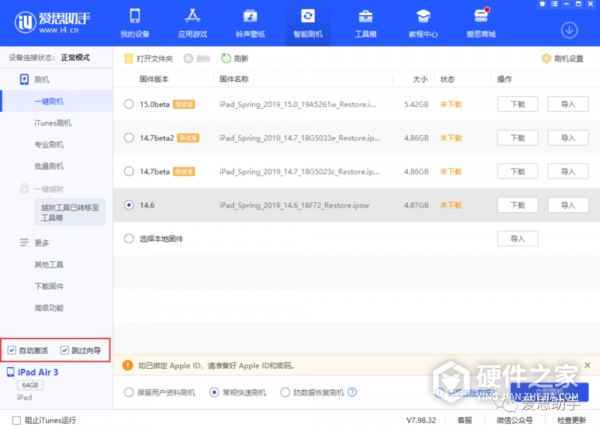The image size is (600, 430).
Task: Expand 更多 section in sidebar
Action: [x=34, y=243]
